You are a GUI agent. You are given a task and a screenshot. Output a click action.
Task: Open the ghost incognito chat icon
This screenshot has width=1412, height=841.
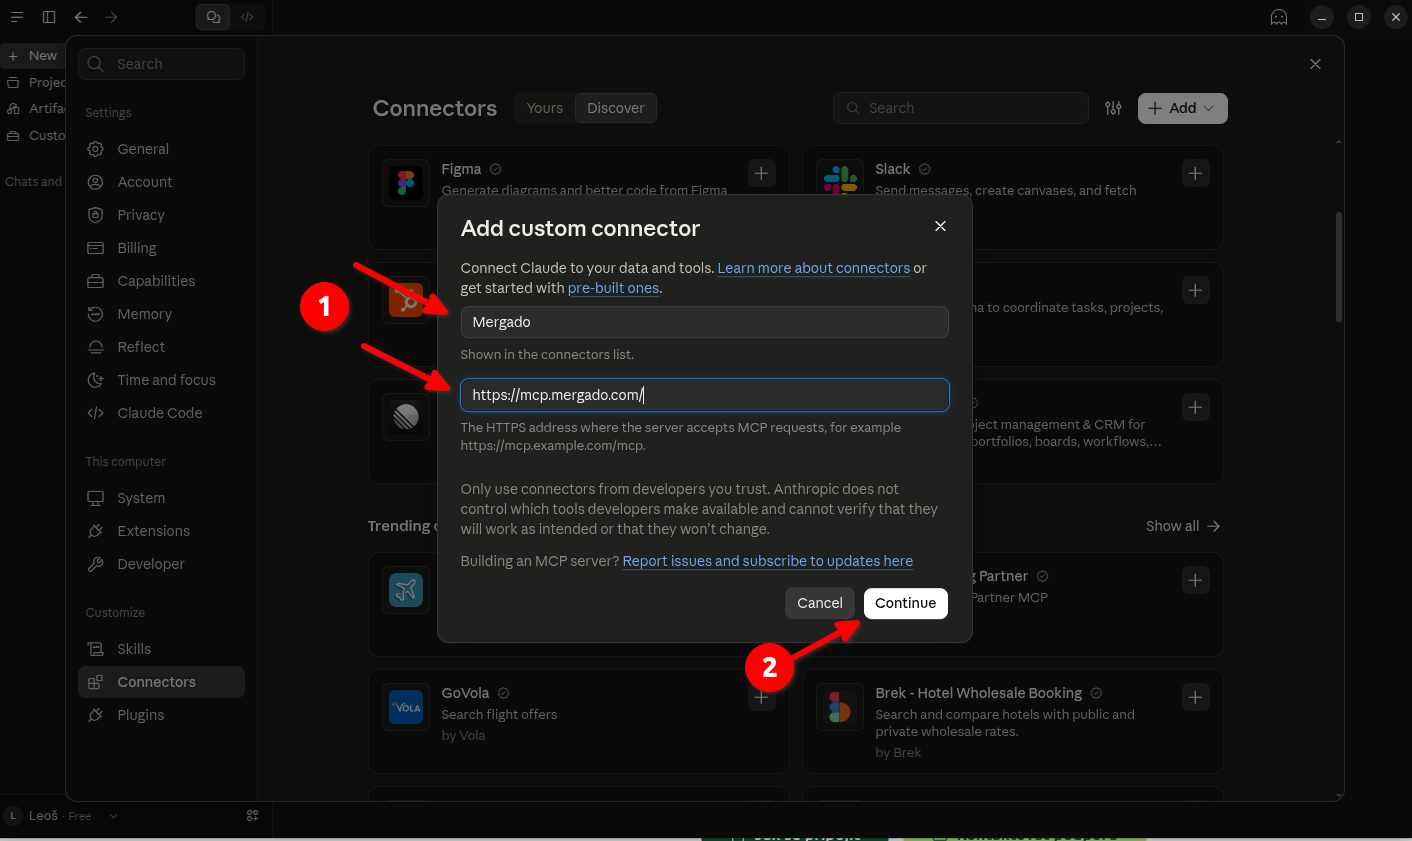(x=1279, y=17)
